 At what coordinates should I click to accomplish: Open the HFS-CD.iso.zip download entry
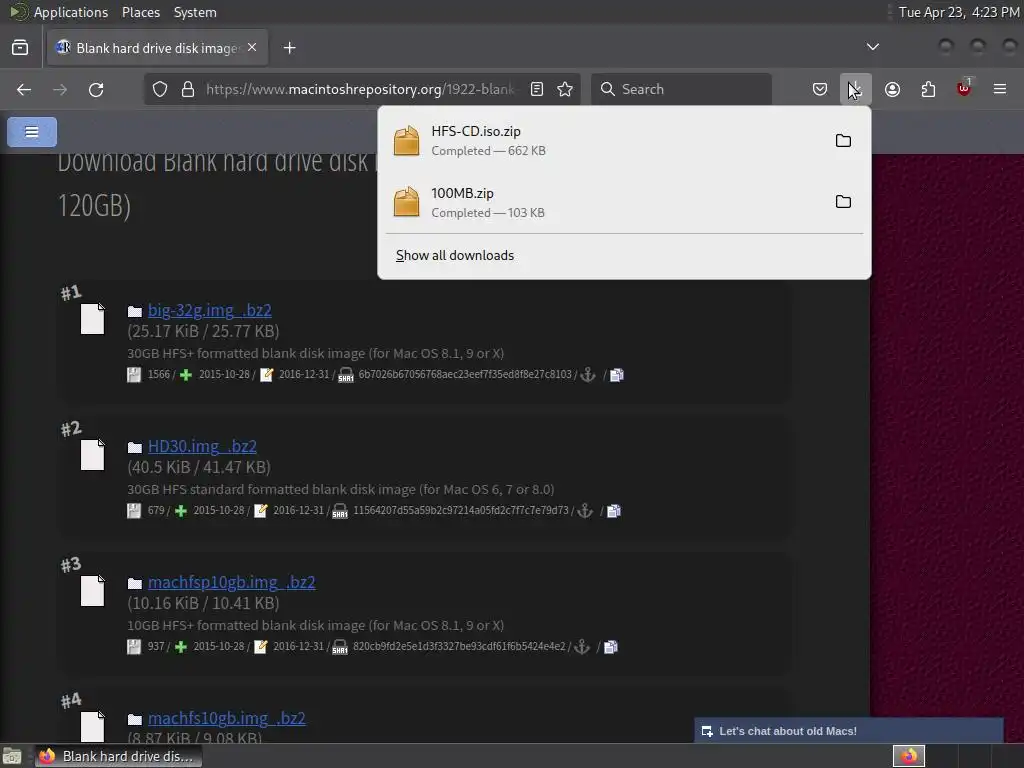click(x=607, y=140)
